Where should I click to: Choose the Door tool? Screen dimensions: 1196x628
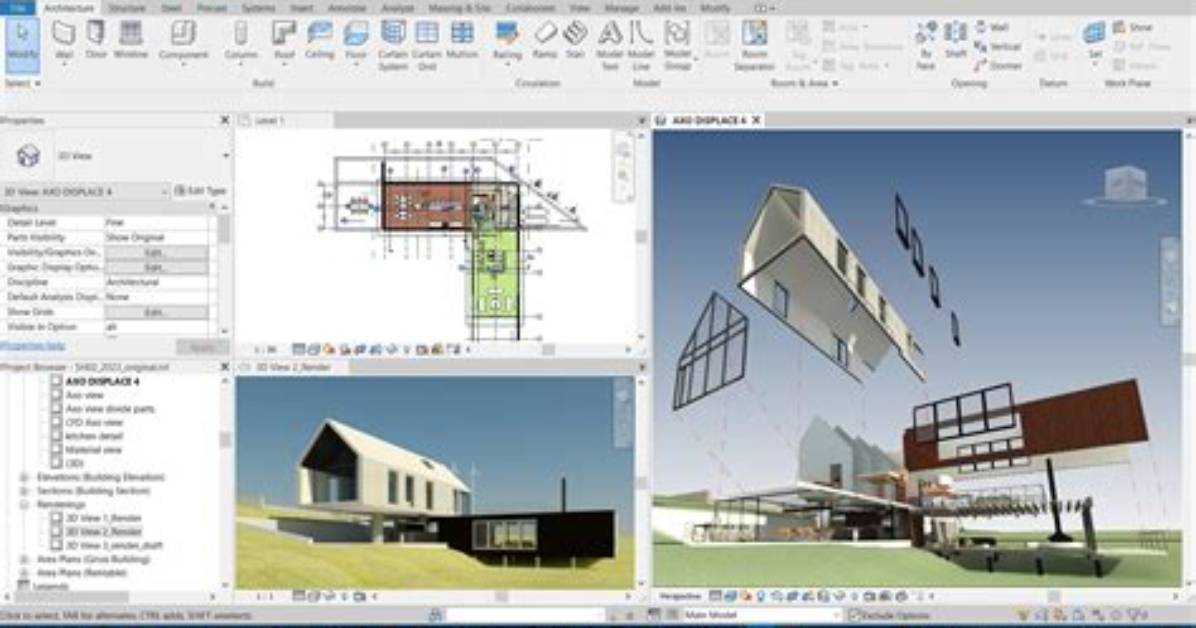click(95, 41)
